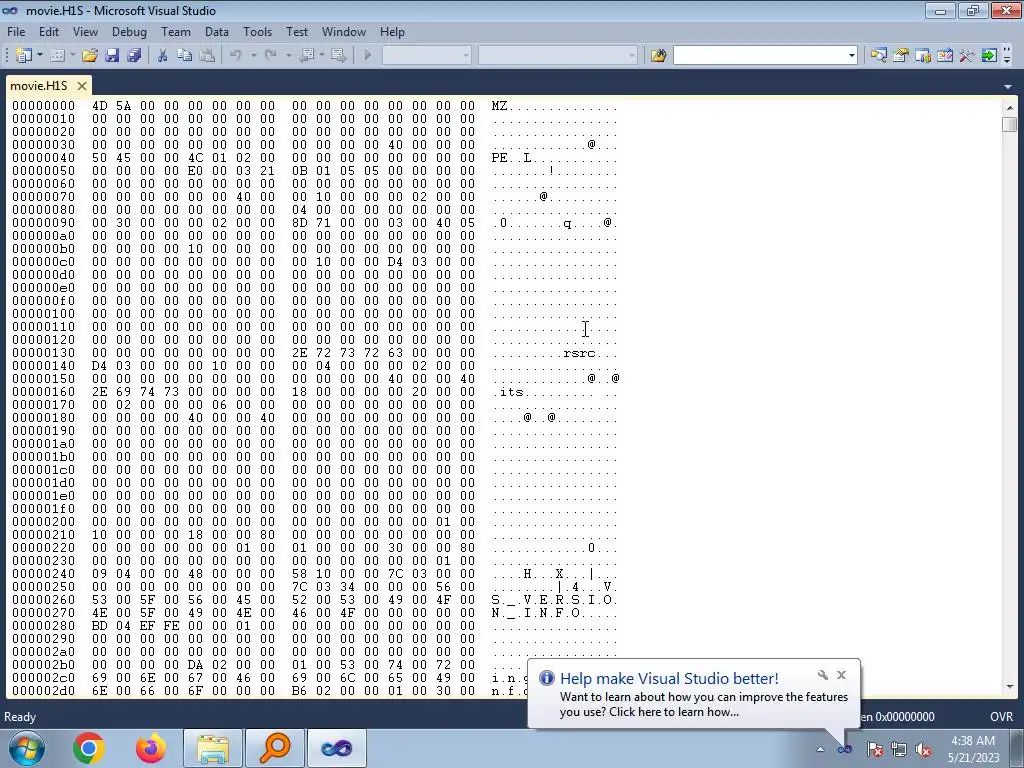The image size is (1024, 768).
Task: Open the View menu
Action: tap(85, 31)
